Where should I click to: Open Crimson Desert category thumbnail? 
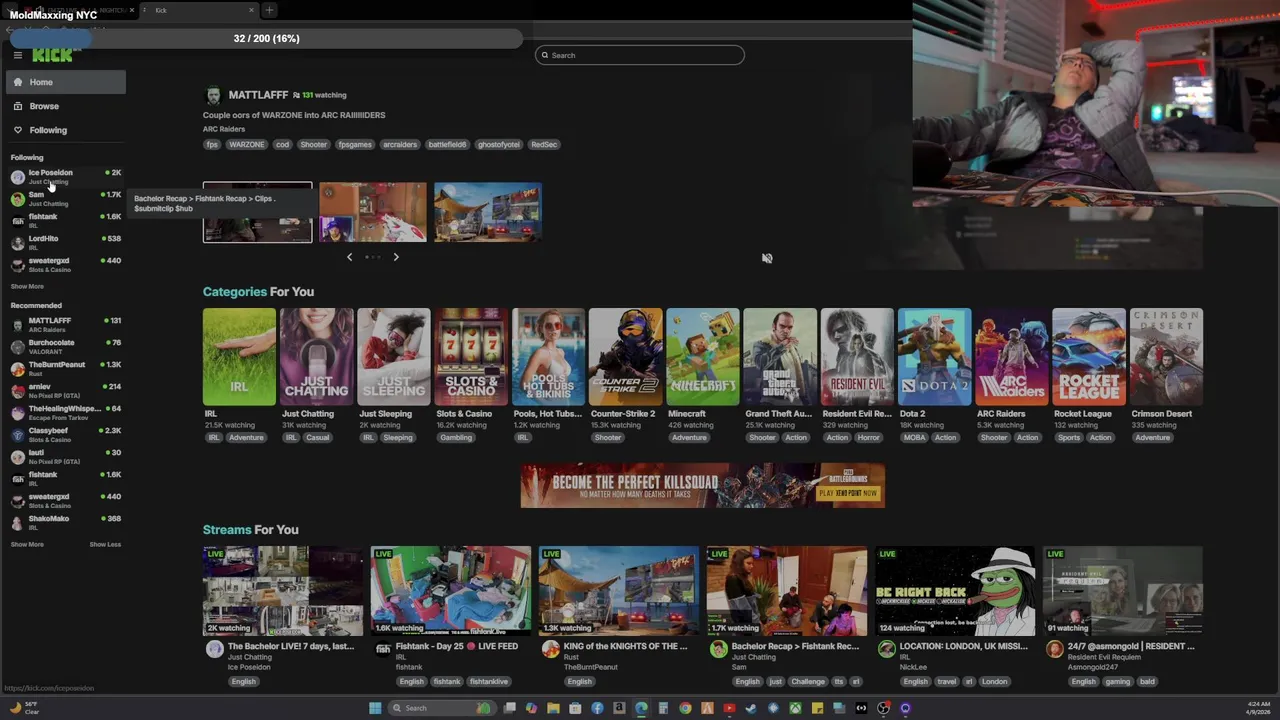coord(1166,357)
